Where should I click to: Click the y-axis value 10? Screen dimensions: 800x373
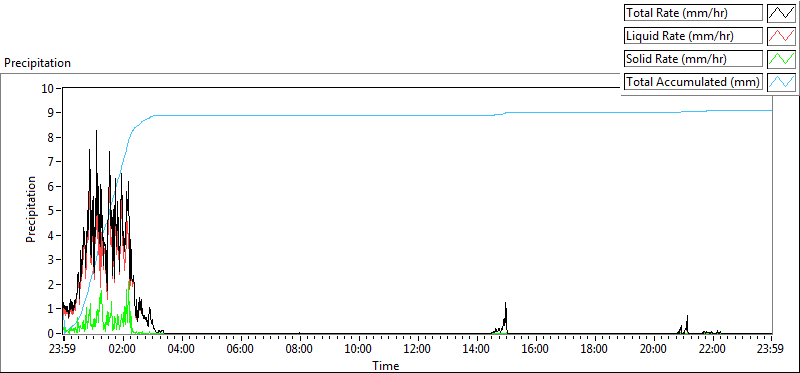(48, 88)
